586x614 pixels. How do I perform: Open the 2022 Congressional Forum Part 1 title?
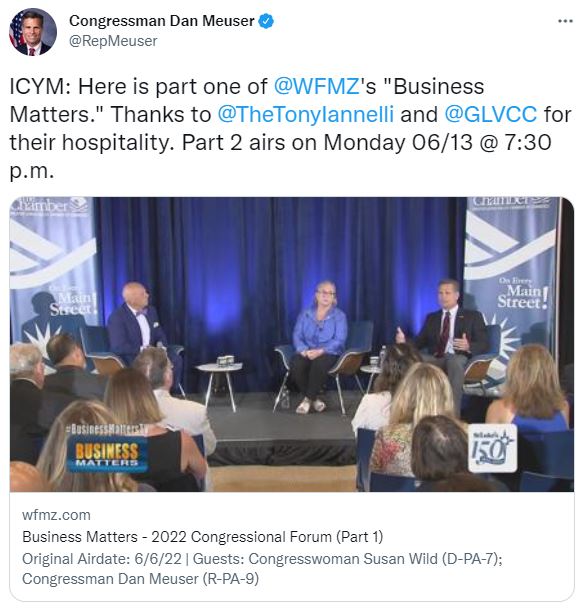pos(203,536)
